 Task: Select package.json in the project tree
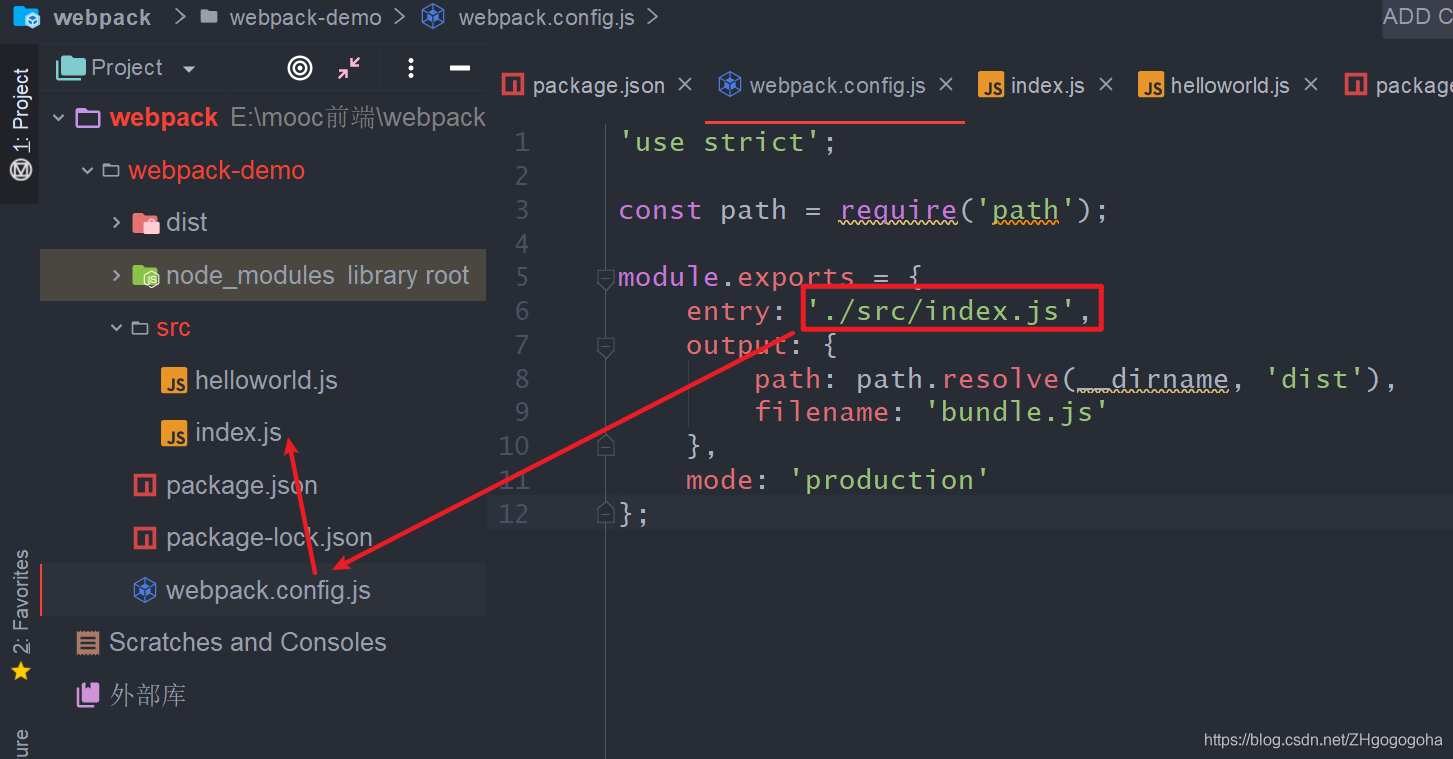(x=241, y=485)
